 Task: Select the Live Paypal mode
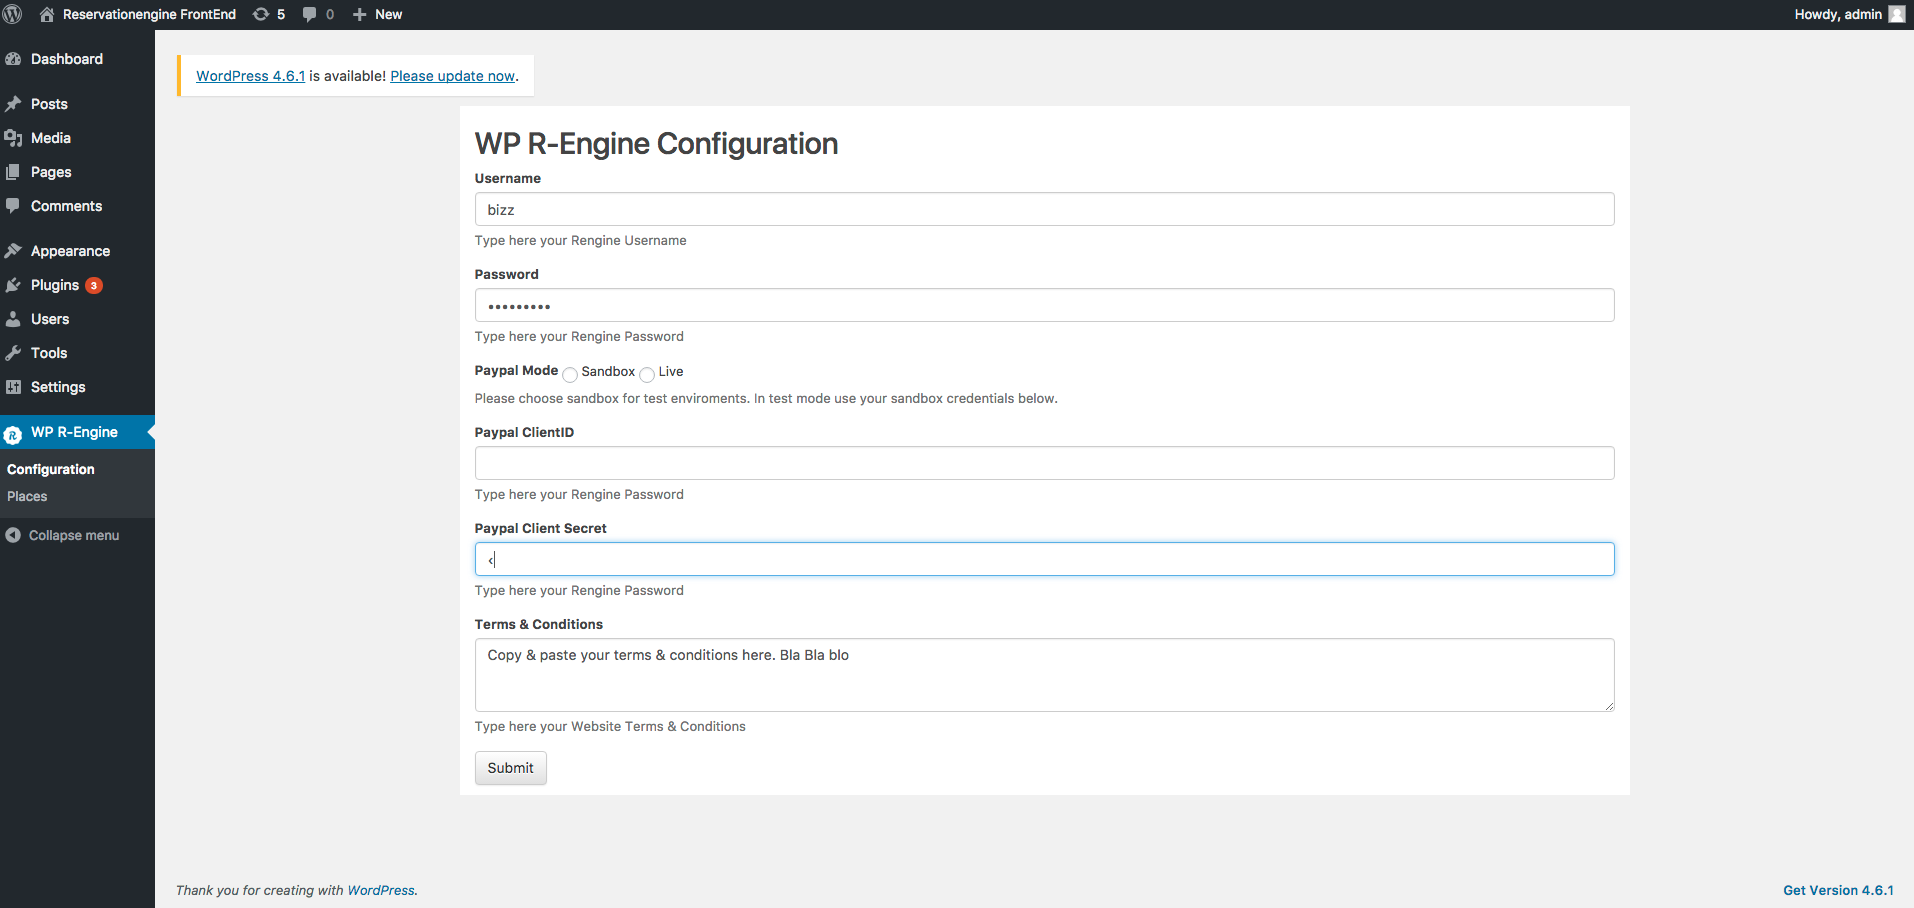[647, 375]
